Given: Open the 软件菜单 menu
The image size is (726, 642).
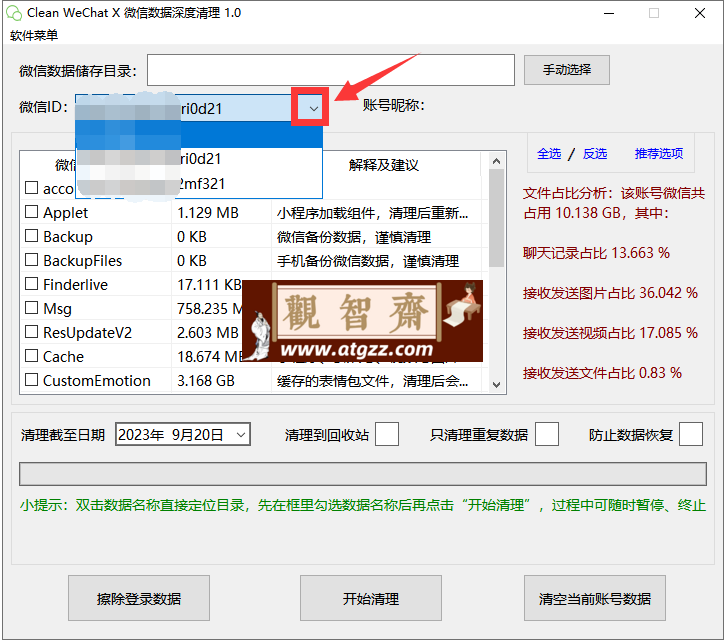Looking at the screenshot, I should pos(34,35).
